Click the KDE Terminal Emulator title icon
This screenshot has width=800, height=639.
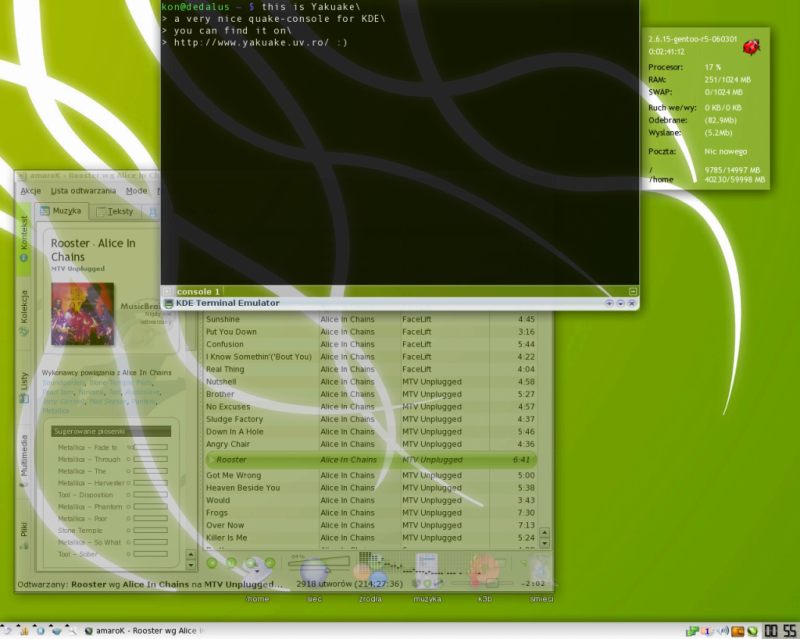[169, 303]
